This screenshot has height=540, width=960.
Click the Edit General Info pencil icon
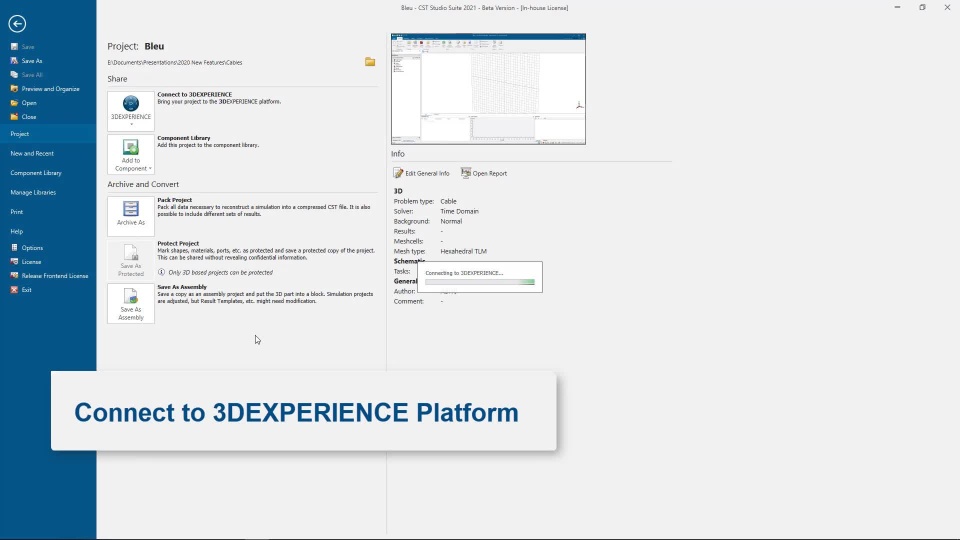[x=399, y=173]
